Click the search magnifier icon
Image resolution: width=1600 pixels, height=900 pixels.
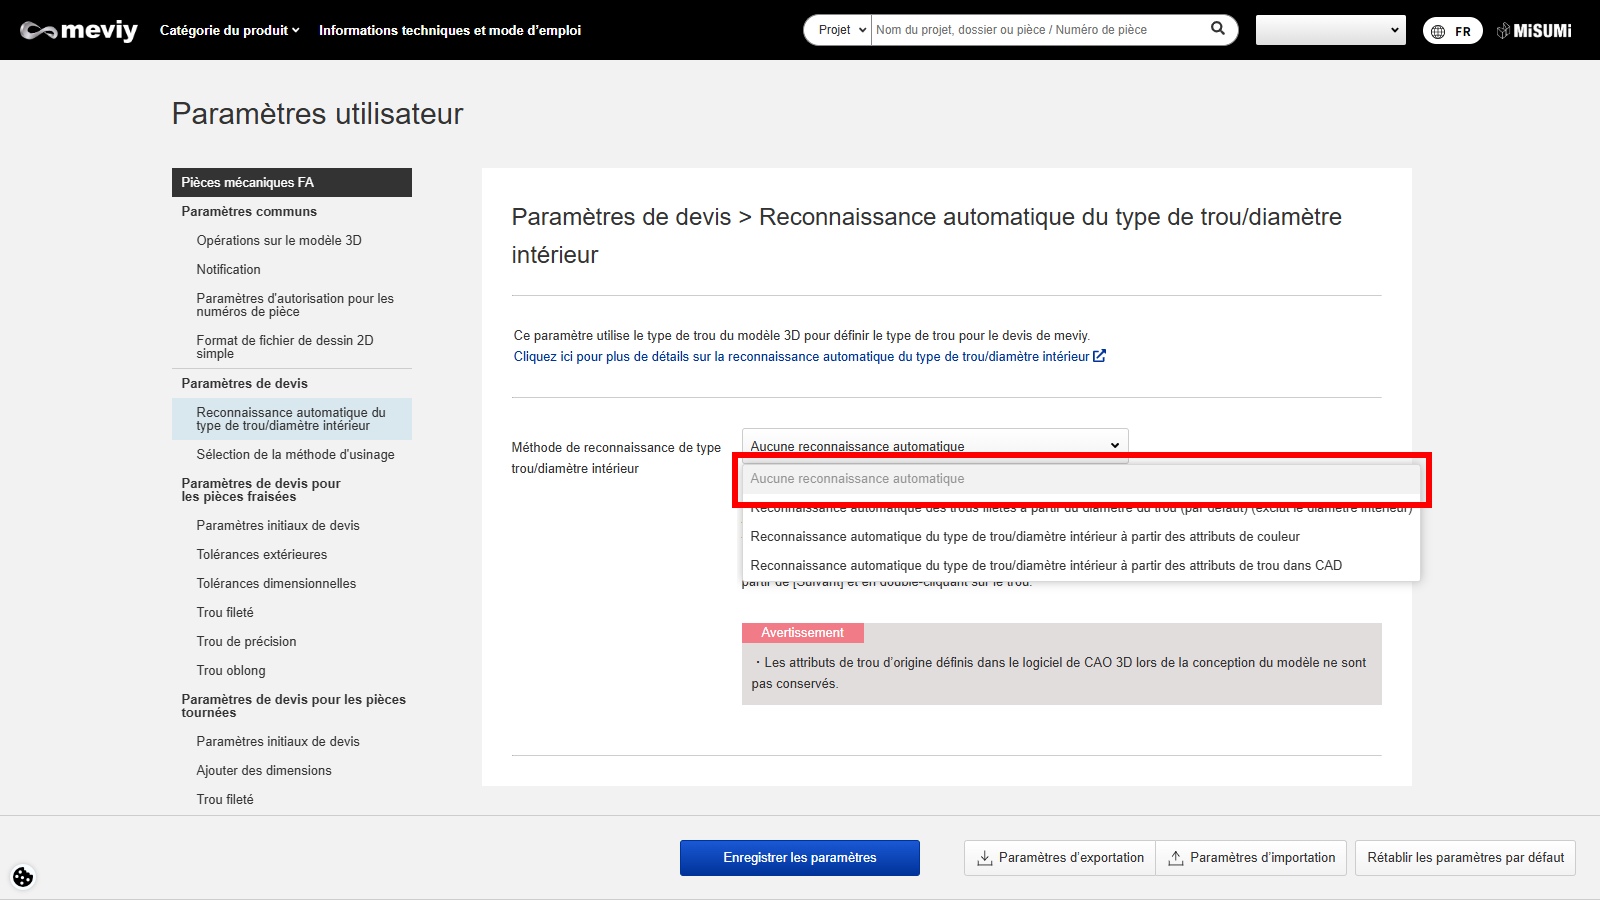click(x=1217, y=29)
